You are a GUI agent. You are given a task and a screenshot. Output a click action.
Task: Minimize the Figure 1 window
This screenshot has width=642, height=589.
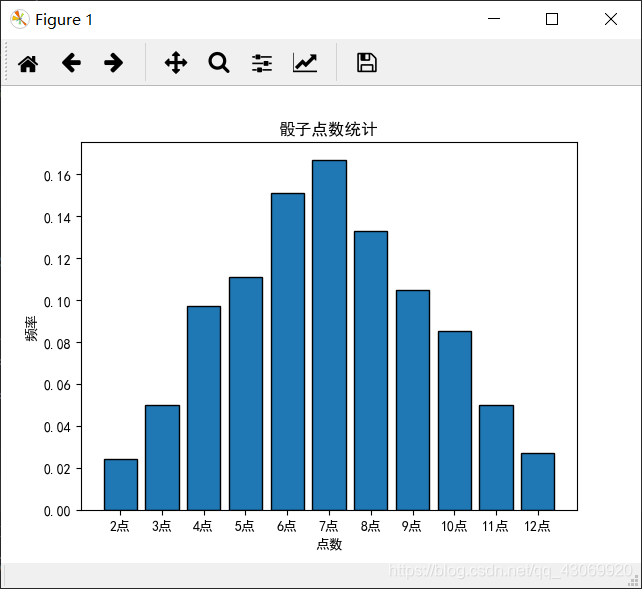494,19
